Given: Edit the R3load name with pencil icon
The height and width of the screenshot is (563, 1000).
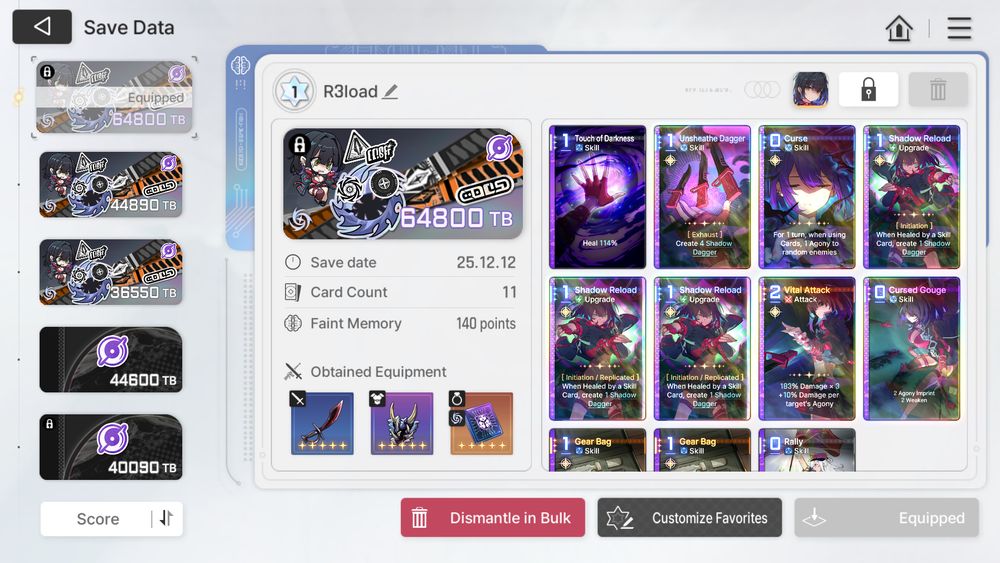Looking at the screenshot, I should point(390,92).
